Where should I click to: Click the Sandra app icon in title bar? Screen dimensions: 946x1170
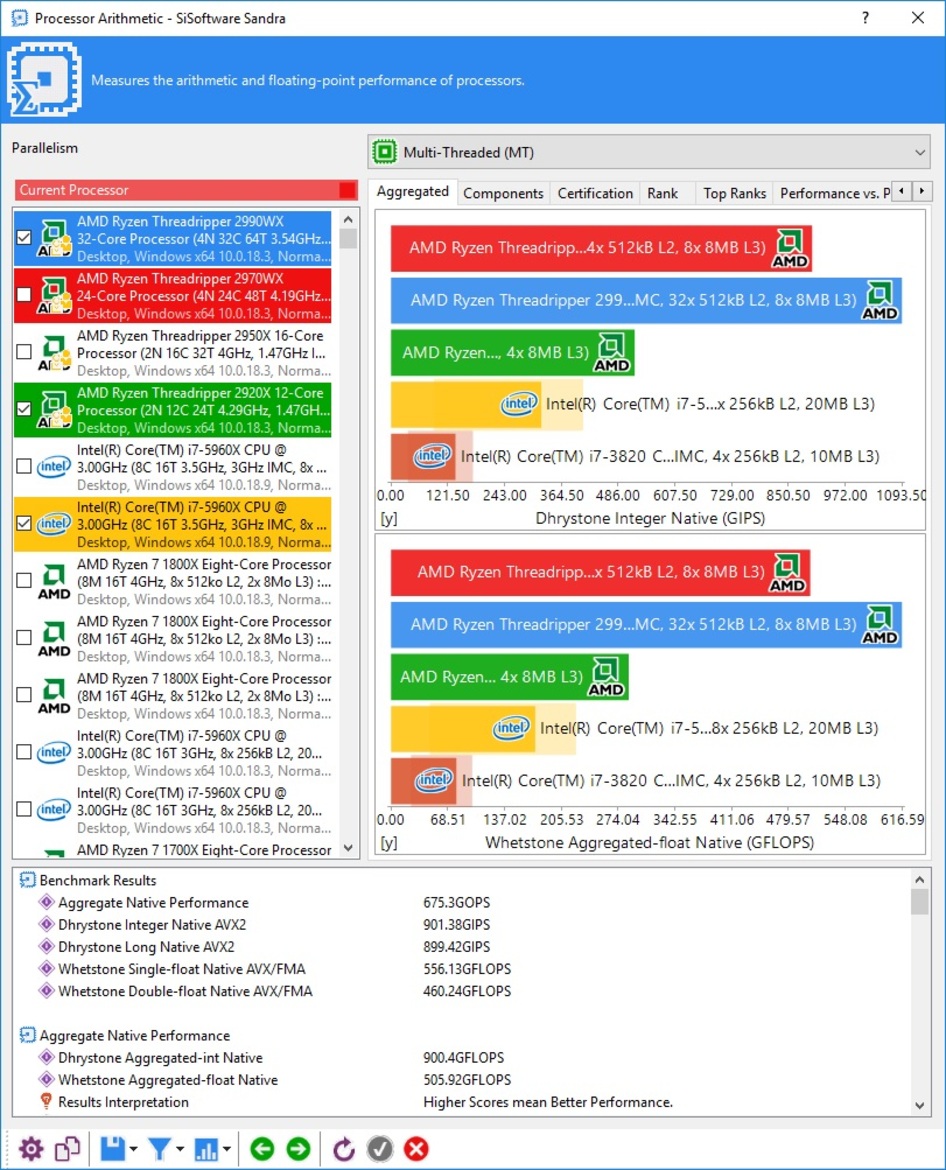point(19,18)
